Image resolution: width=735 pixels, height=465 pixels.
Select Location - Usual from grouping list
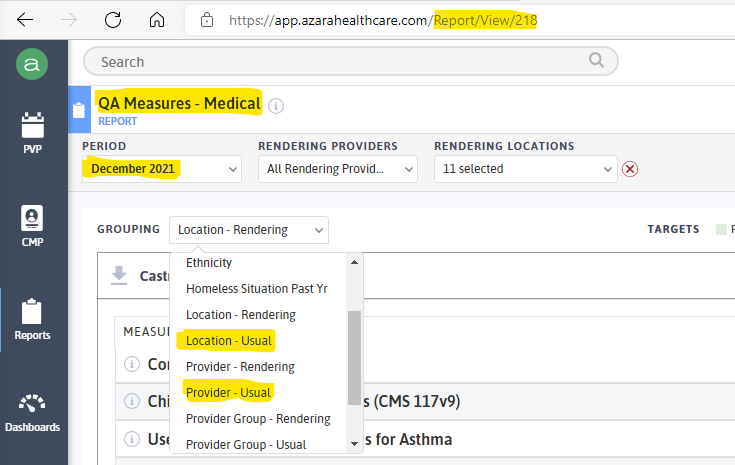click(x=229, y=341)
